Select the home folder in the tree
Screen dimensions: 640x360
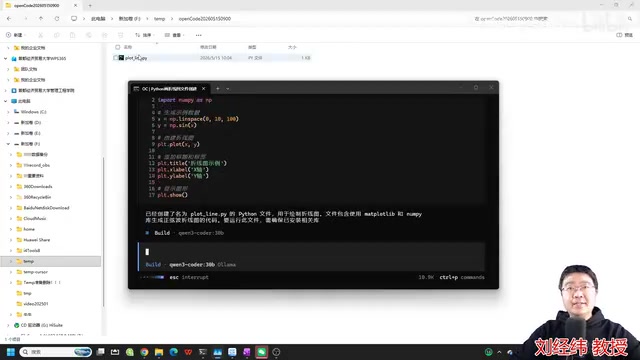[29, 229]
